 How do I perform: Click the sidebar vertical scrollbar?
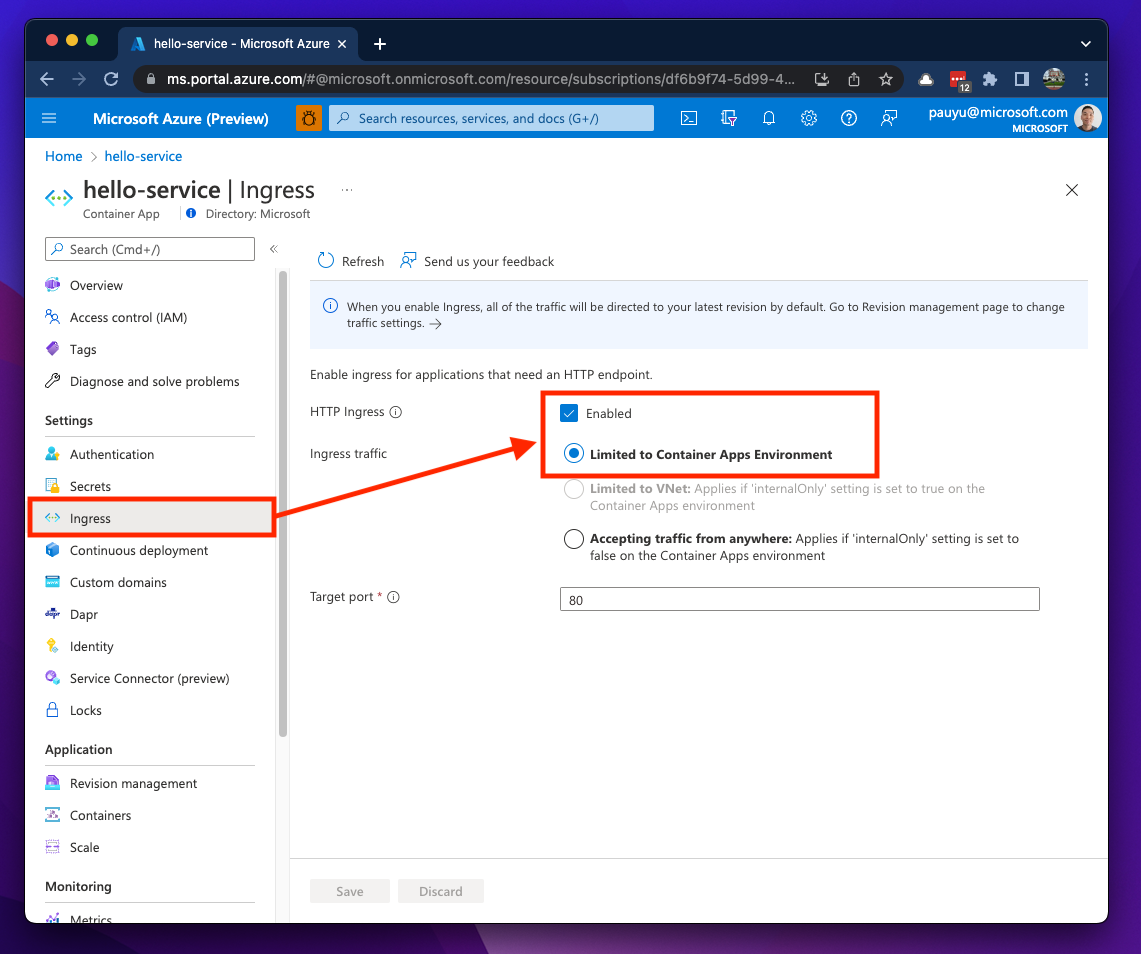(x=283, y=500)
